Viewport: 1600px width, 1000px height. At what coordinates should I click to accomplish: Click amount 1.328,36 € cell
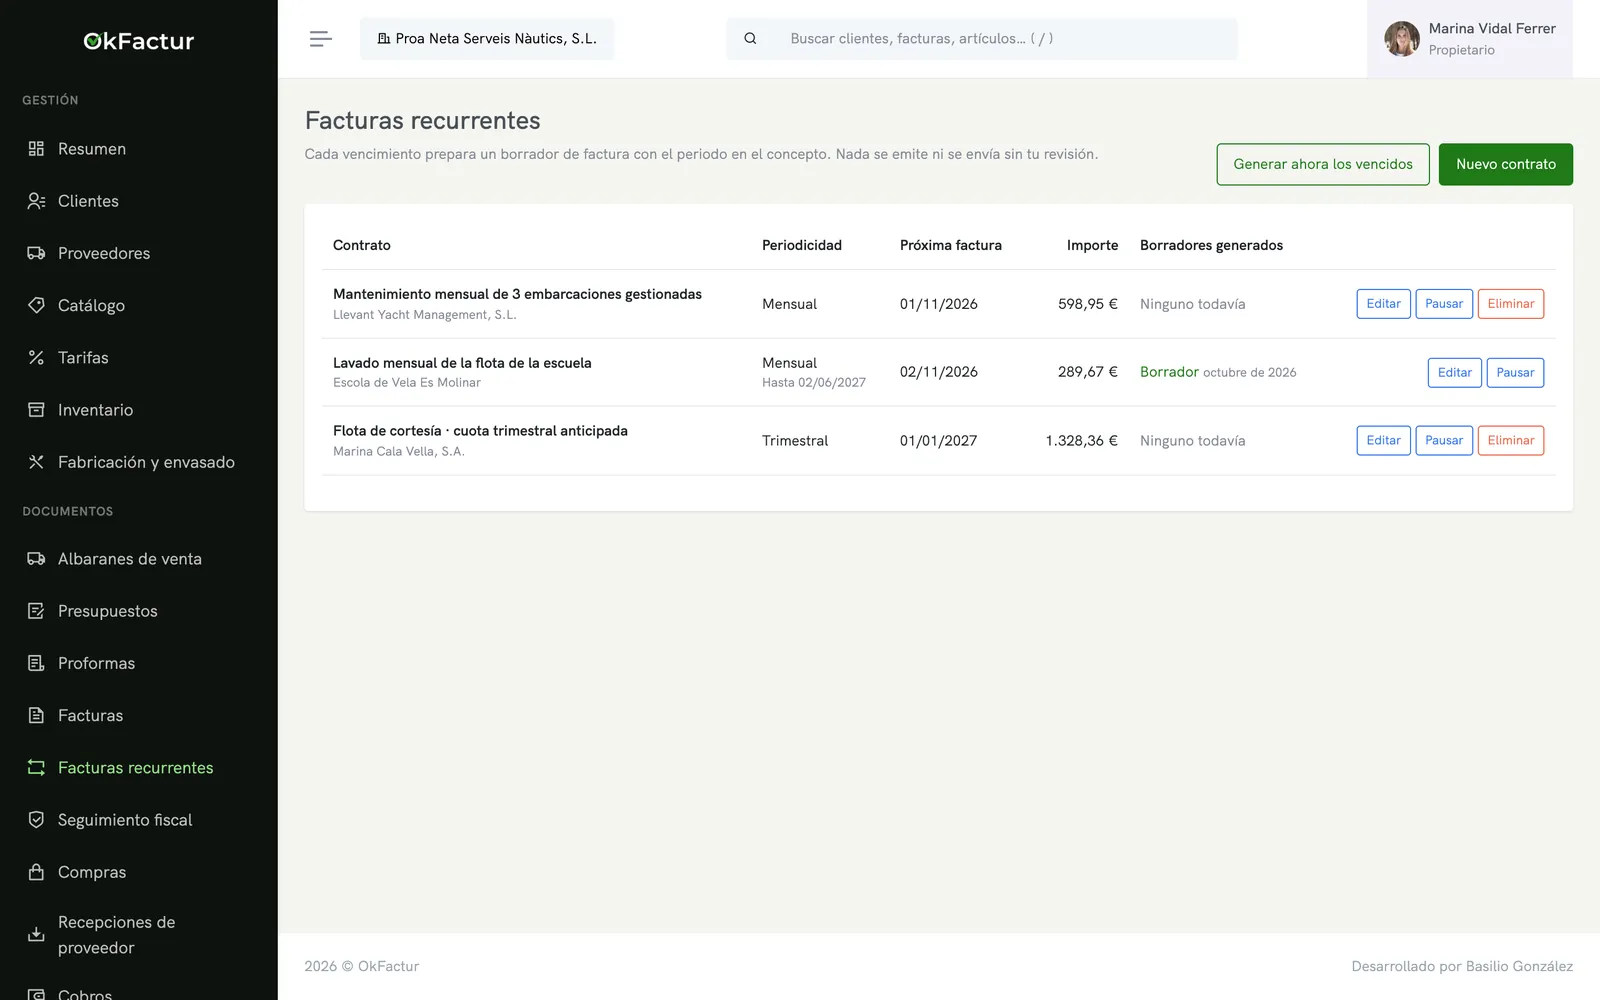(1081, 441)
